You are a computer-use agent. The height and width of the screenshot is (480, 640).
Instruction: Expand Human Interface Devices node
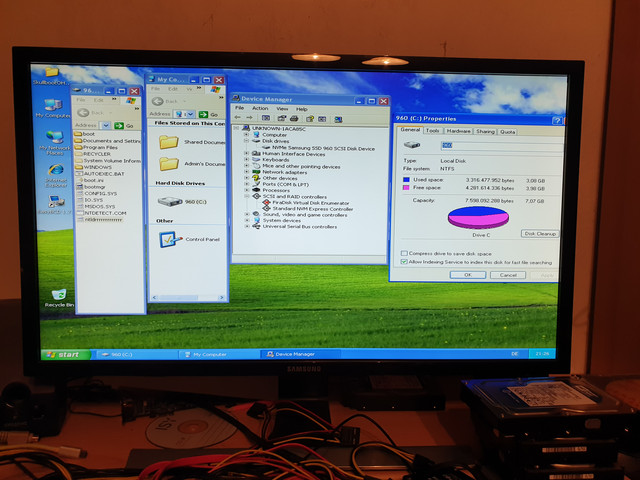(246, 154)
